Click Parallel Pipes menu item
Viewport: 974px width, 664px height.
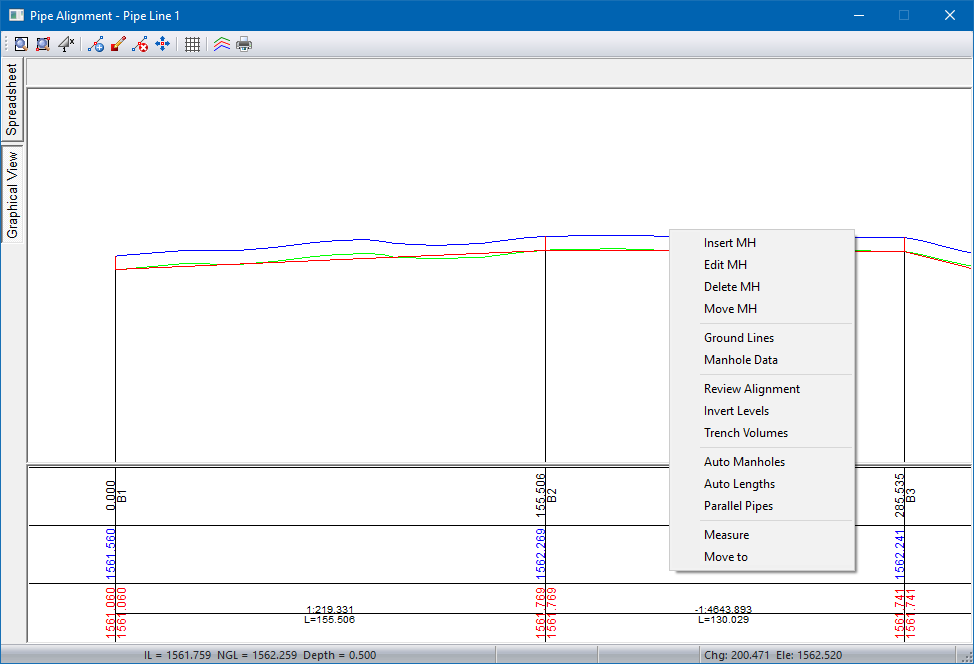[x=738, y=506]
